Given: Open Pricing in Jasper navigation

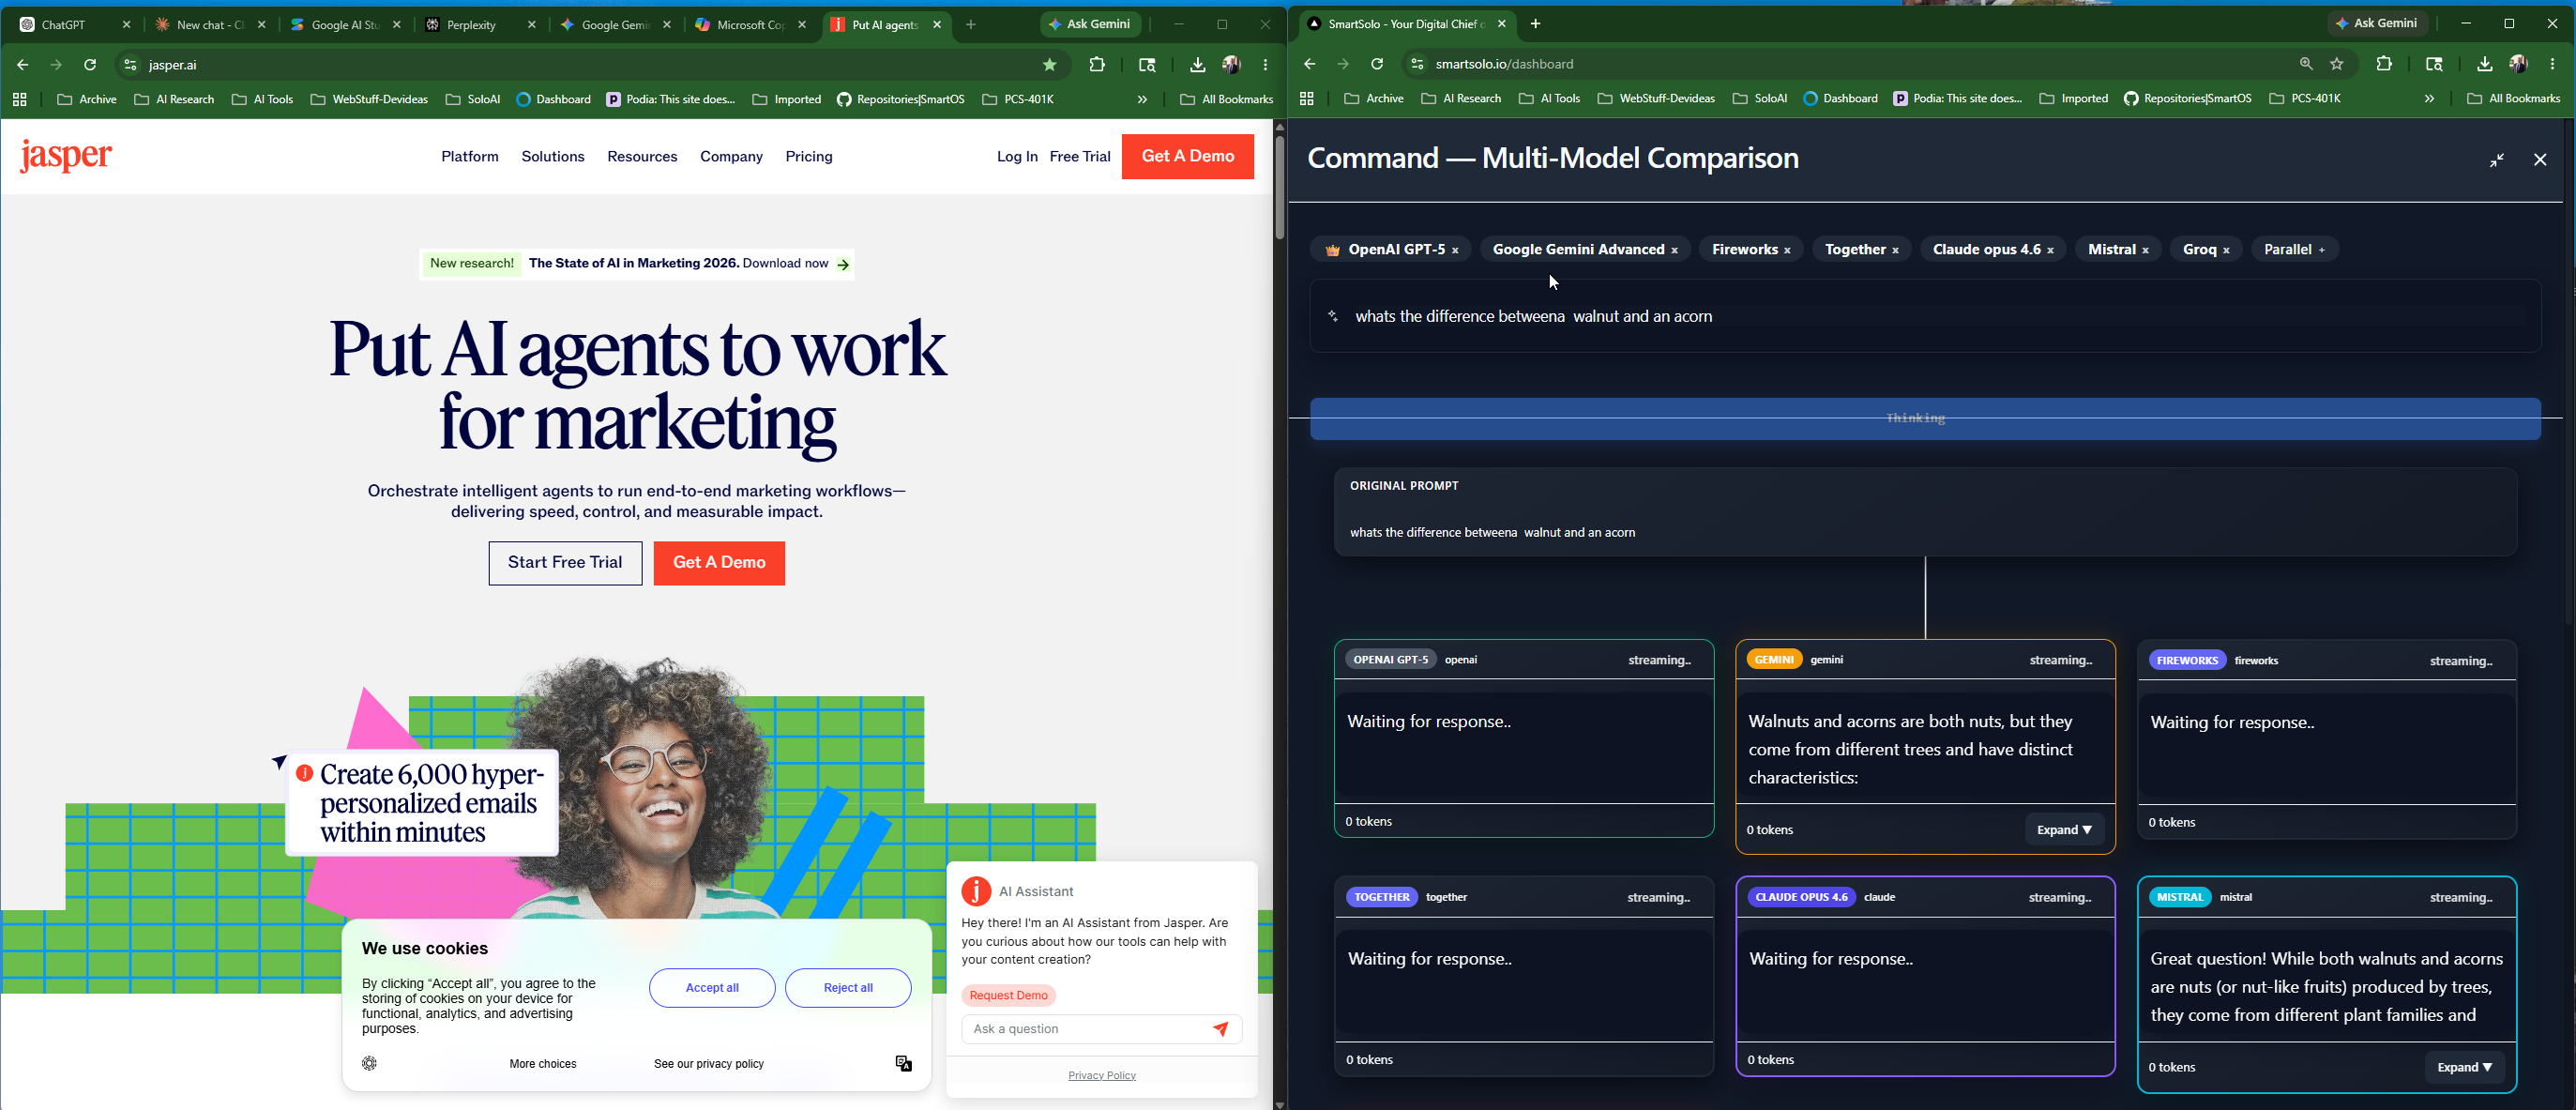Looking at the screenshot, I should tap(809, 157).
